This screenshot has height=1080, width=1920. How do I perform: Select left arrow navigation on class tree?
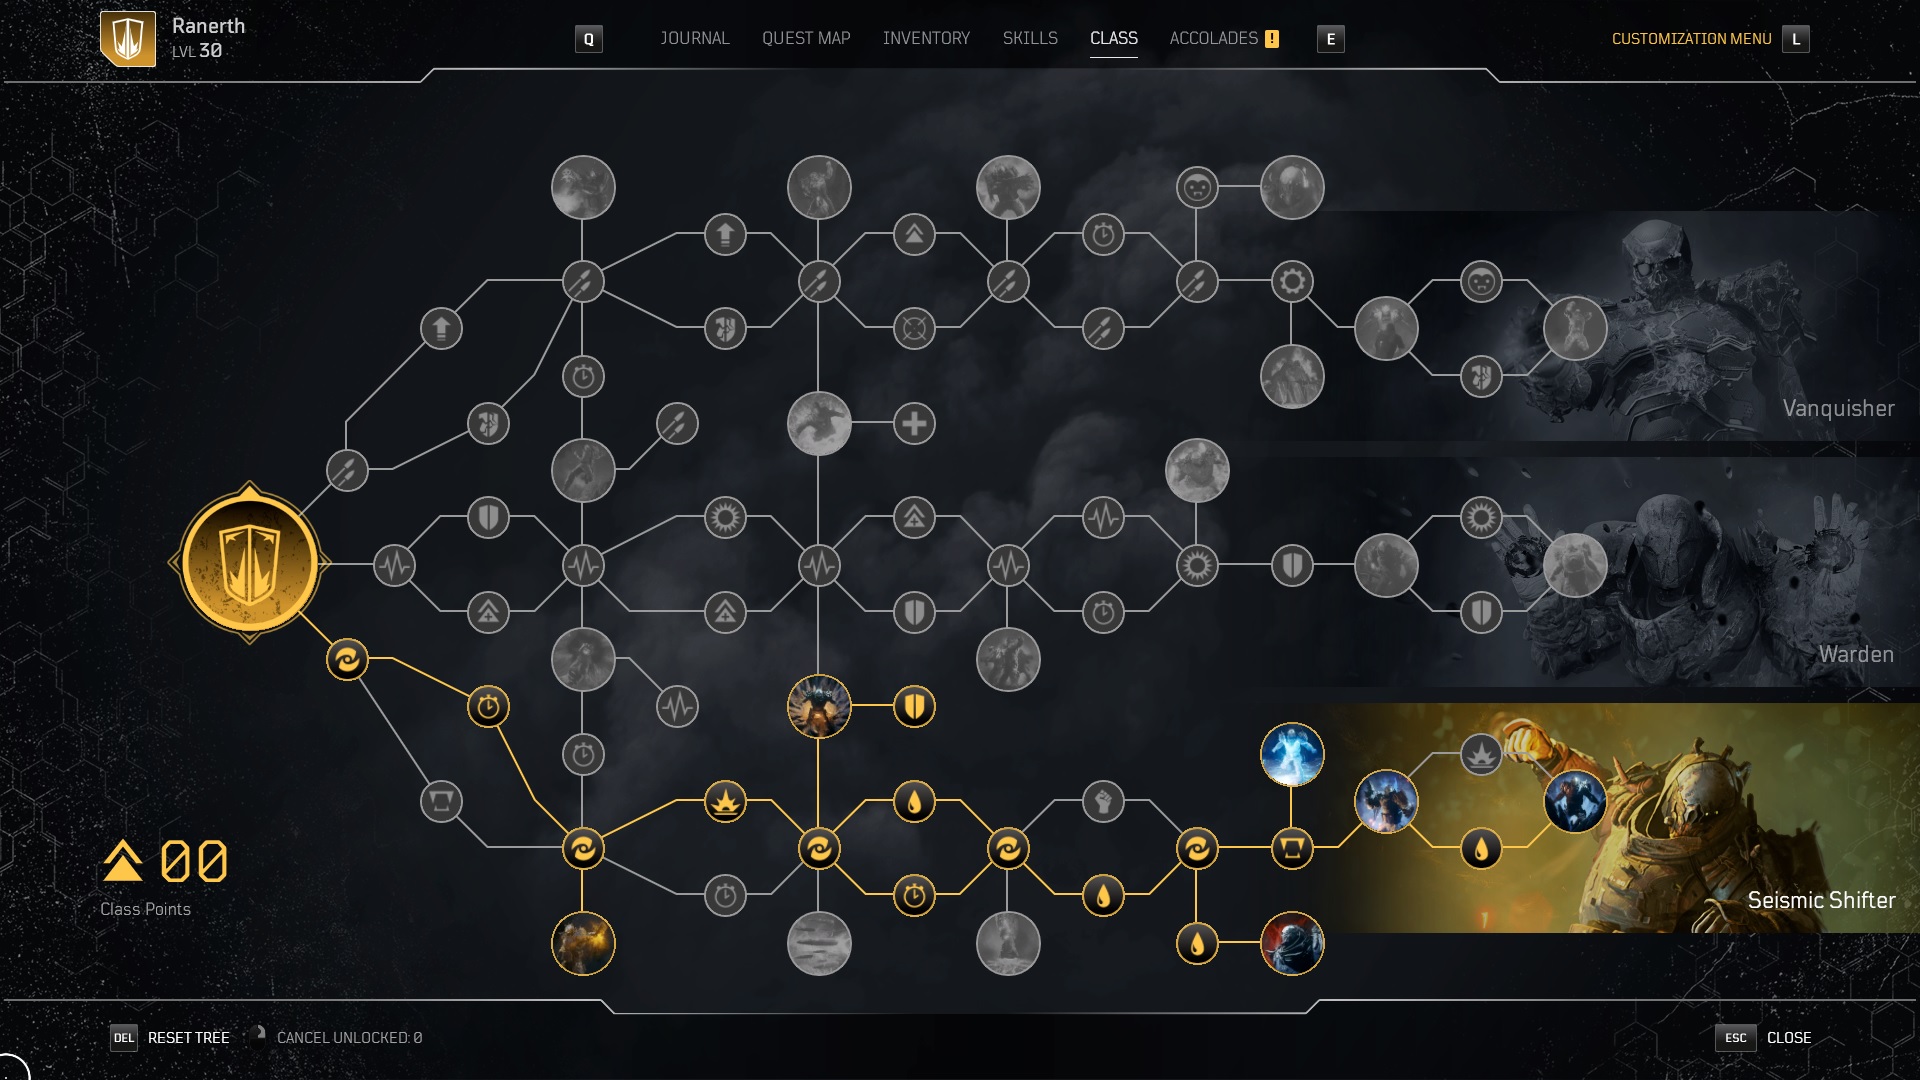[171, 563]
